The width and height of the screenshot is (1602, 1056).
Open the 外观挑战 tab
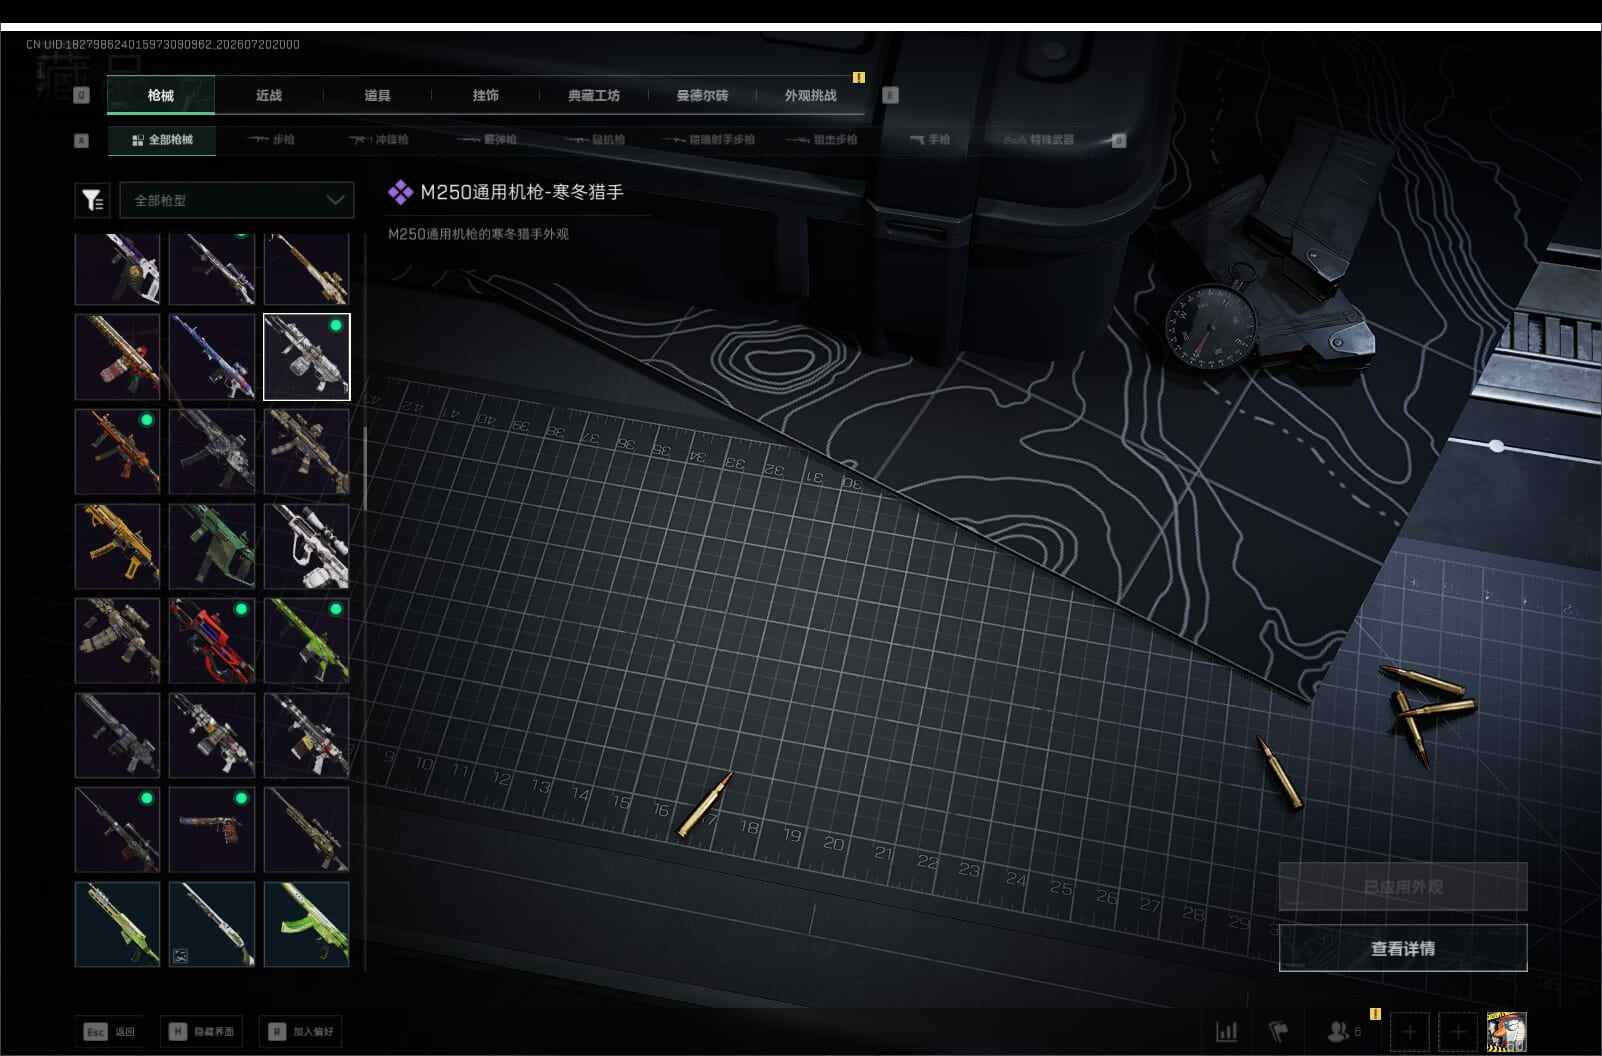[811, 96]
